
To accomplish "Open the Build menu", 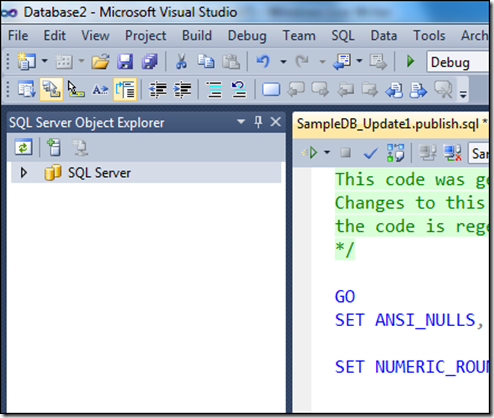I will [x=197, y=36].
